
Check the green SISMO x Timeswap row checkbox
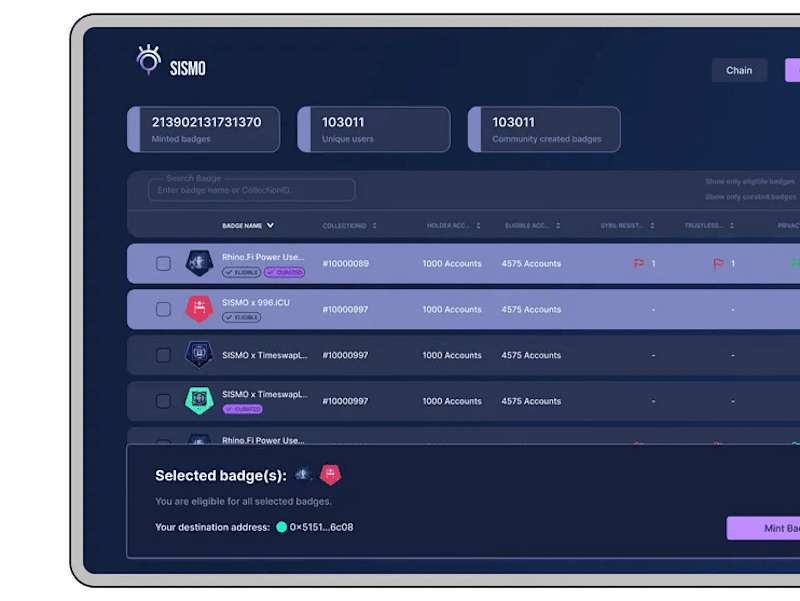(163, 401)
